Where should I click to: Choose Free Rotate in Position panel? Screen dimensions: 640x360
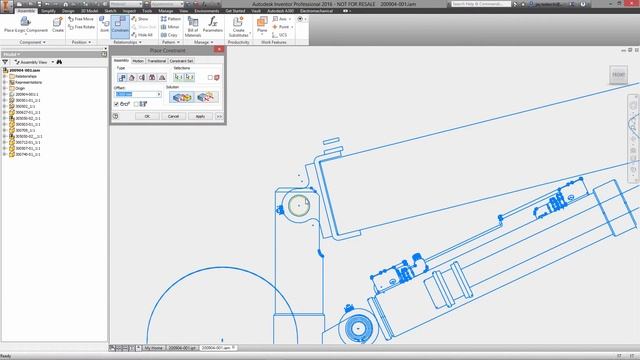coord(82,27)
